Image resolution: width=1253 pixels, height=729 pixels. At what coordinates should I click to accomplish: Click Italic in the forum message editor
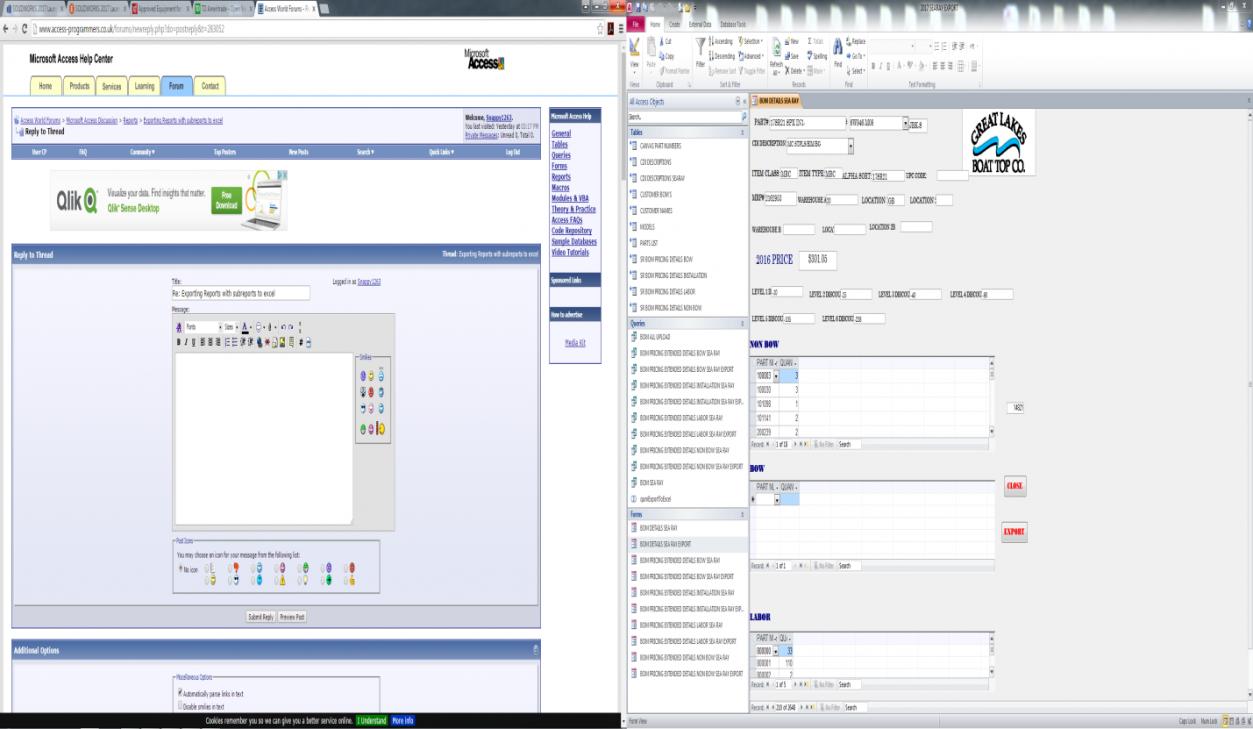point(186,343)
